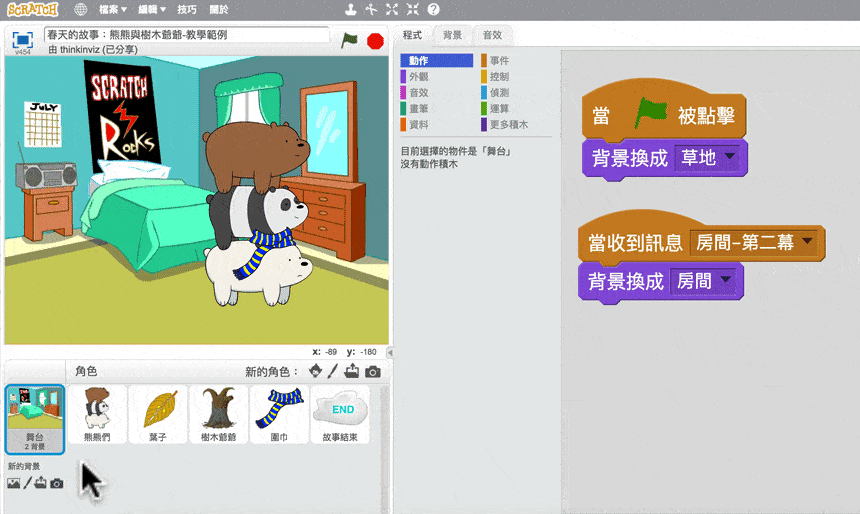Select the 動作 block category

437,60
